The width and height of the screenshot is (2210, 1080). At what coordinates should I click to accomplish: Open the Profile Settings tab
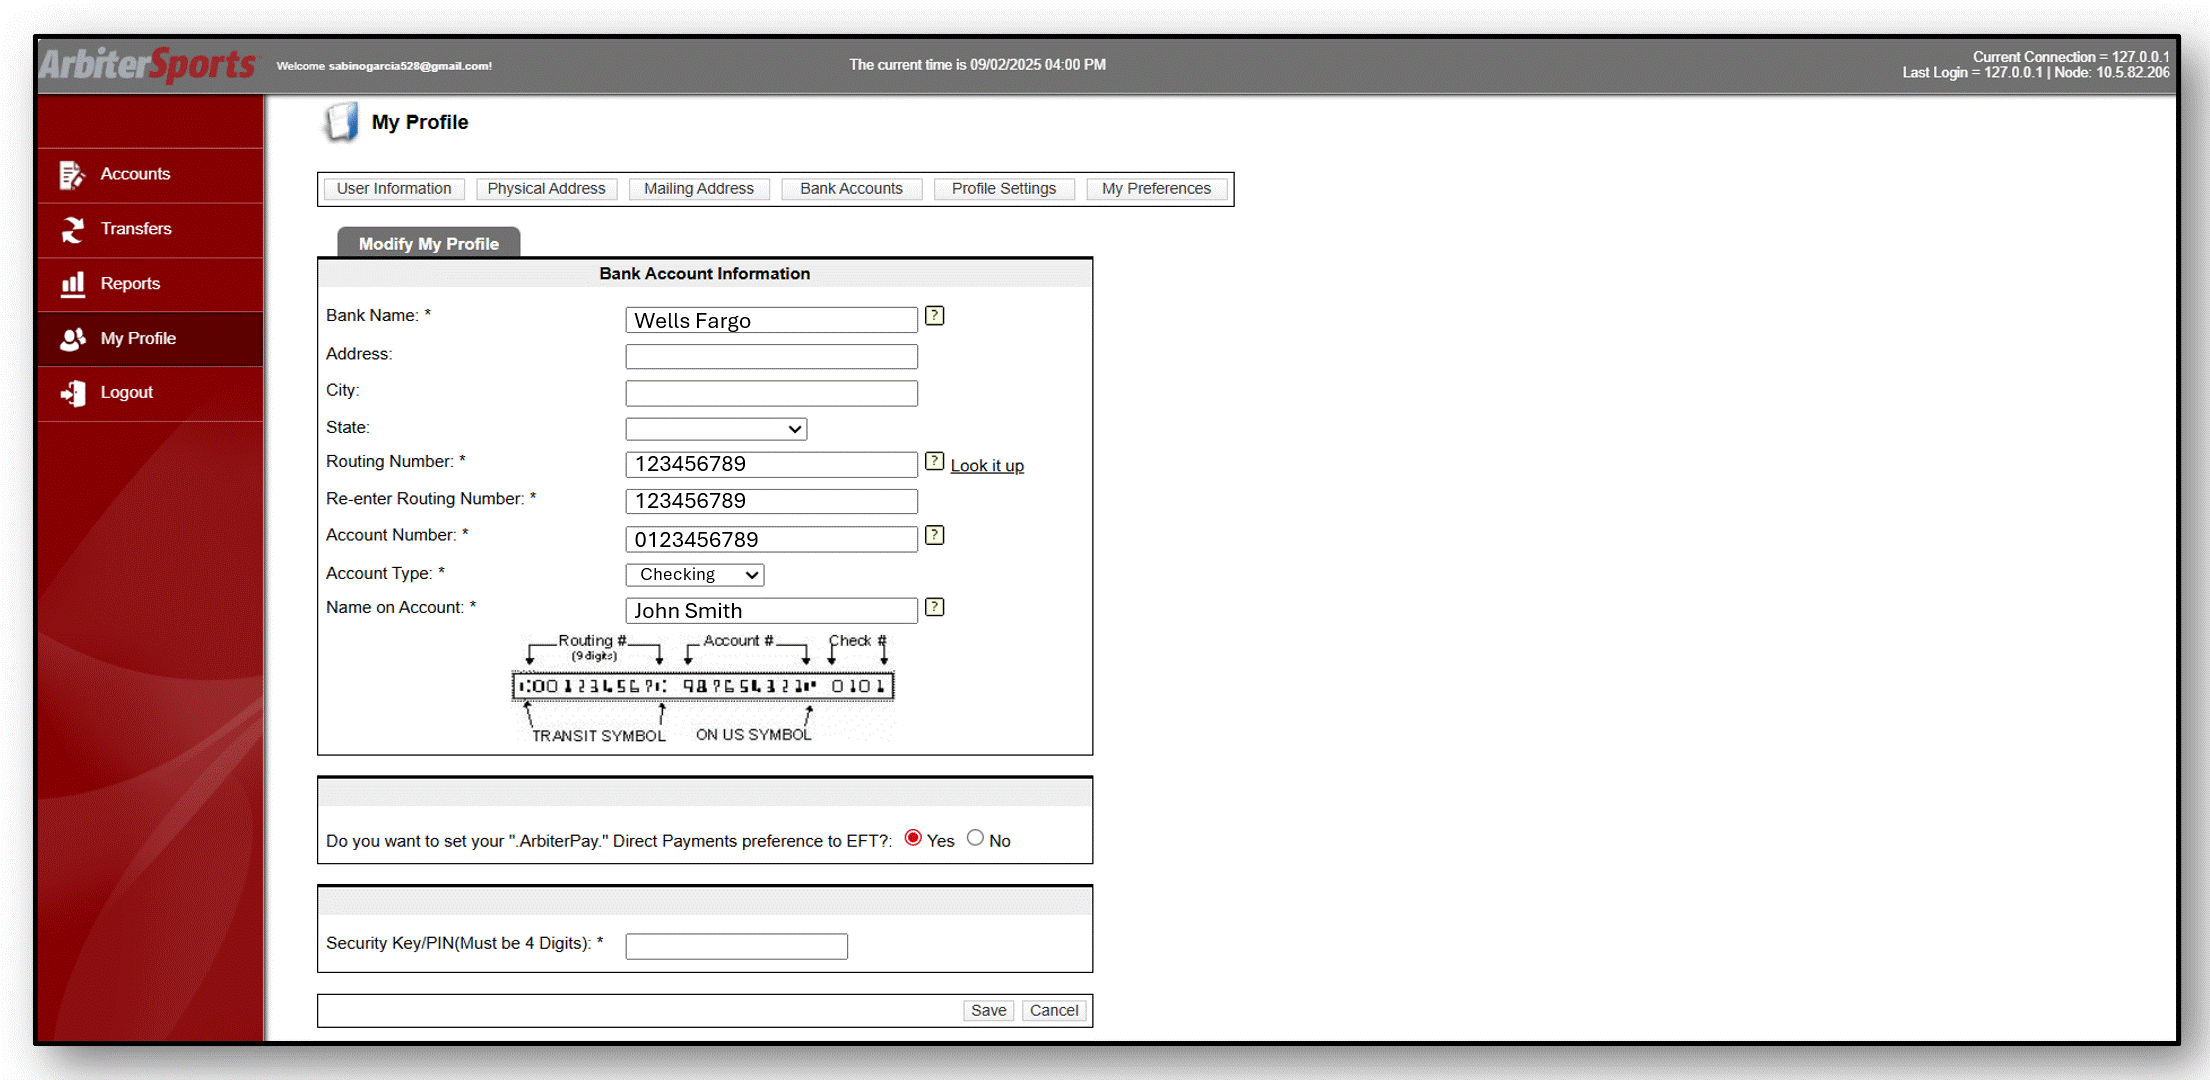tap(1003, 189)
